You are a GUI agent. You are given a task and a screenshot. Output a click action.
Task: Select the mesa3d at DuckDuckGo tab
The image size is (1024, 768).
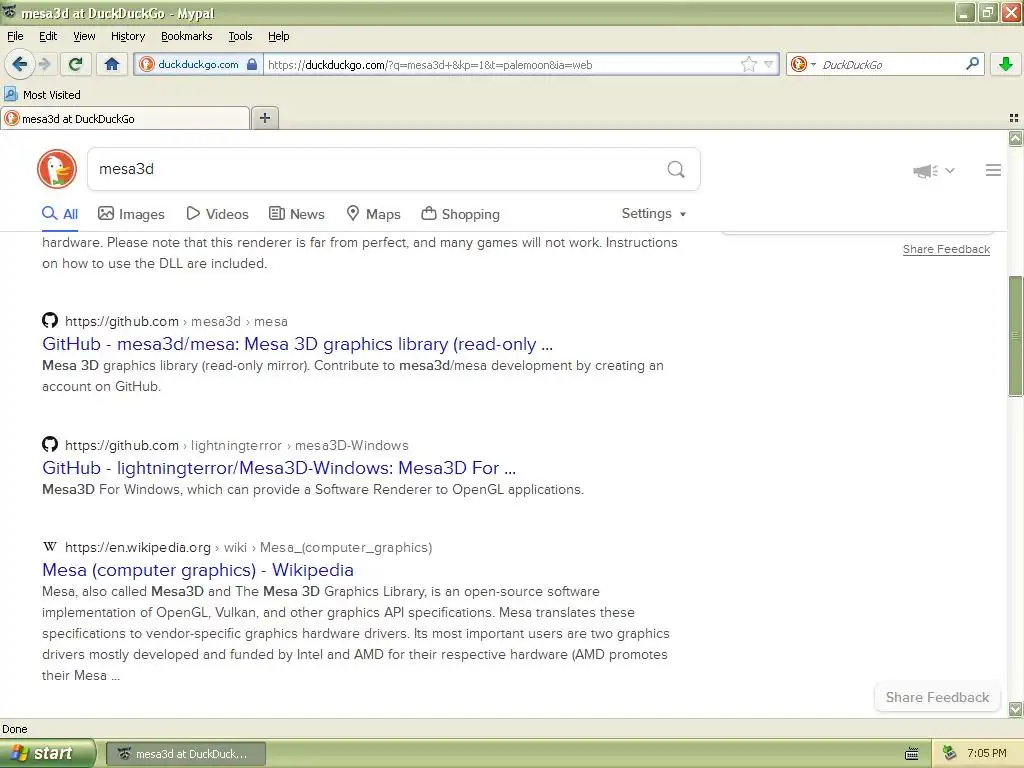[125, 118]
